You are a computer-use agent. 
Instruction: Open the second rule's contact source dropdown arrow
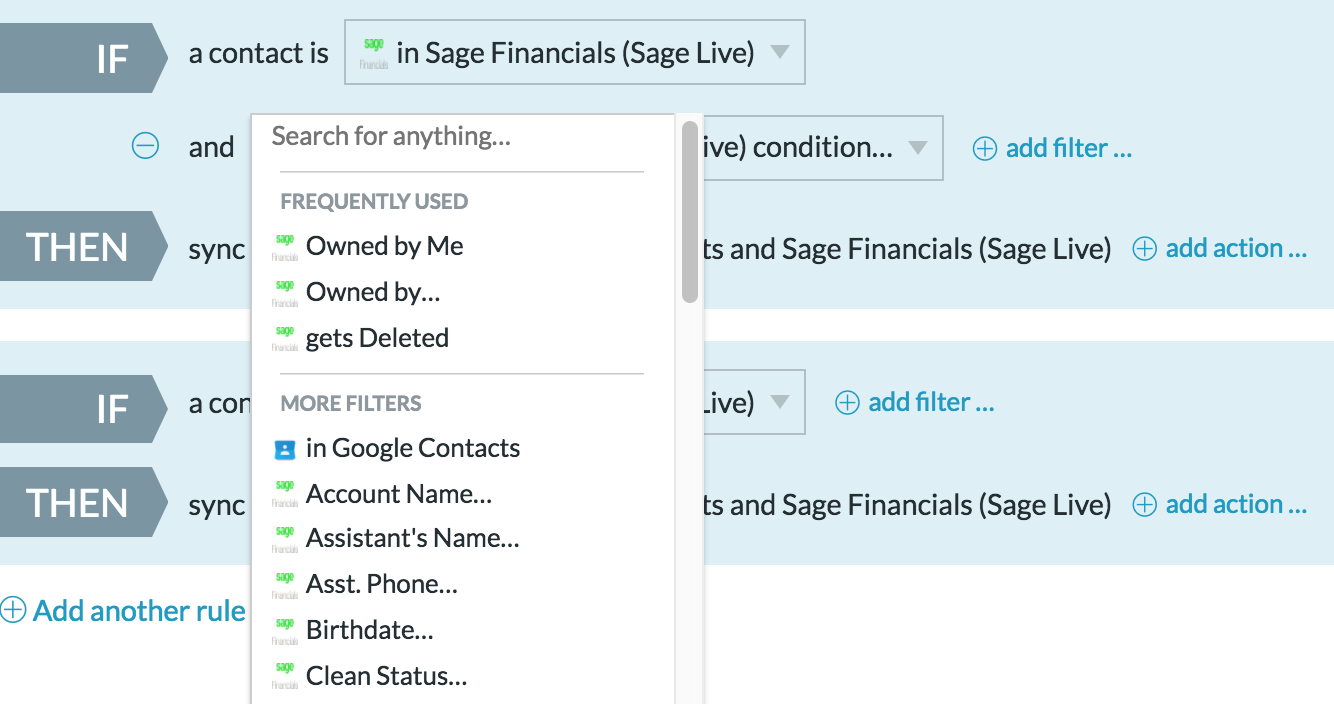780,402
